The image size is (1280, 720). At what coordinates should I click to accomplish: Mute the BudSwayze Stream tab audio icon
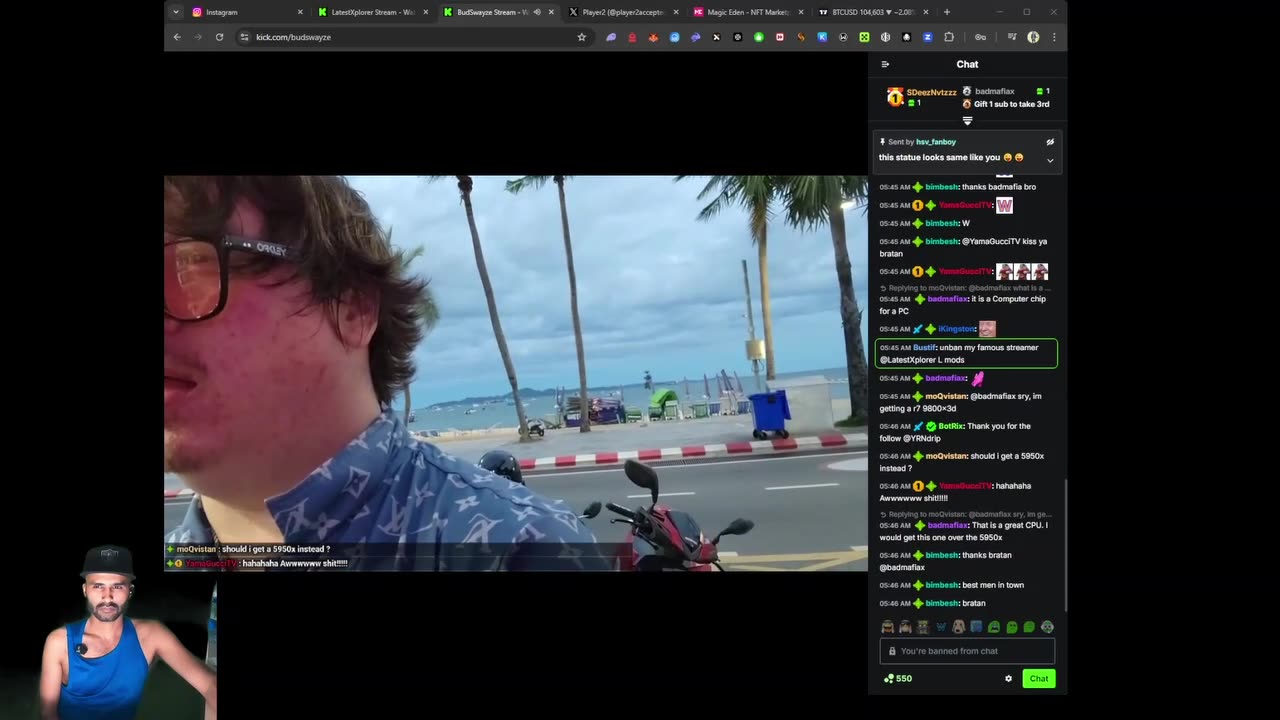(537, 12)
